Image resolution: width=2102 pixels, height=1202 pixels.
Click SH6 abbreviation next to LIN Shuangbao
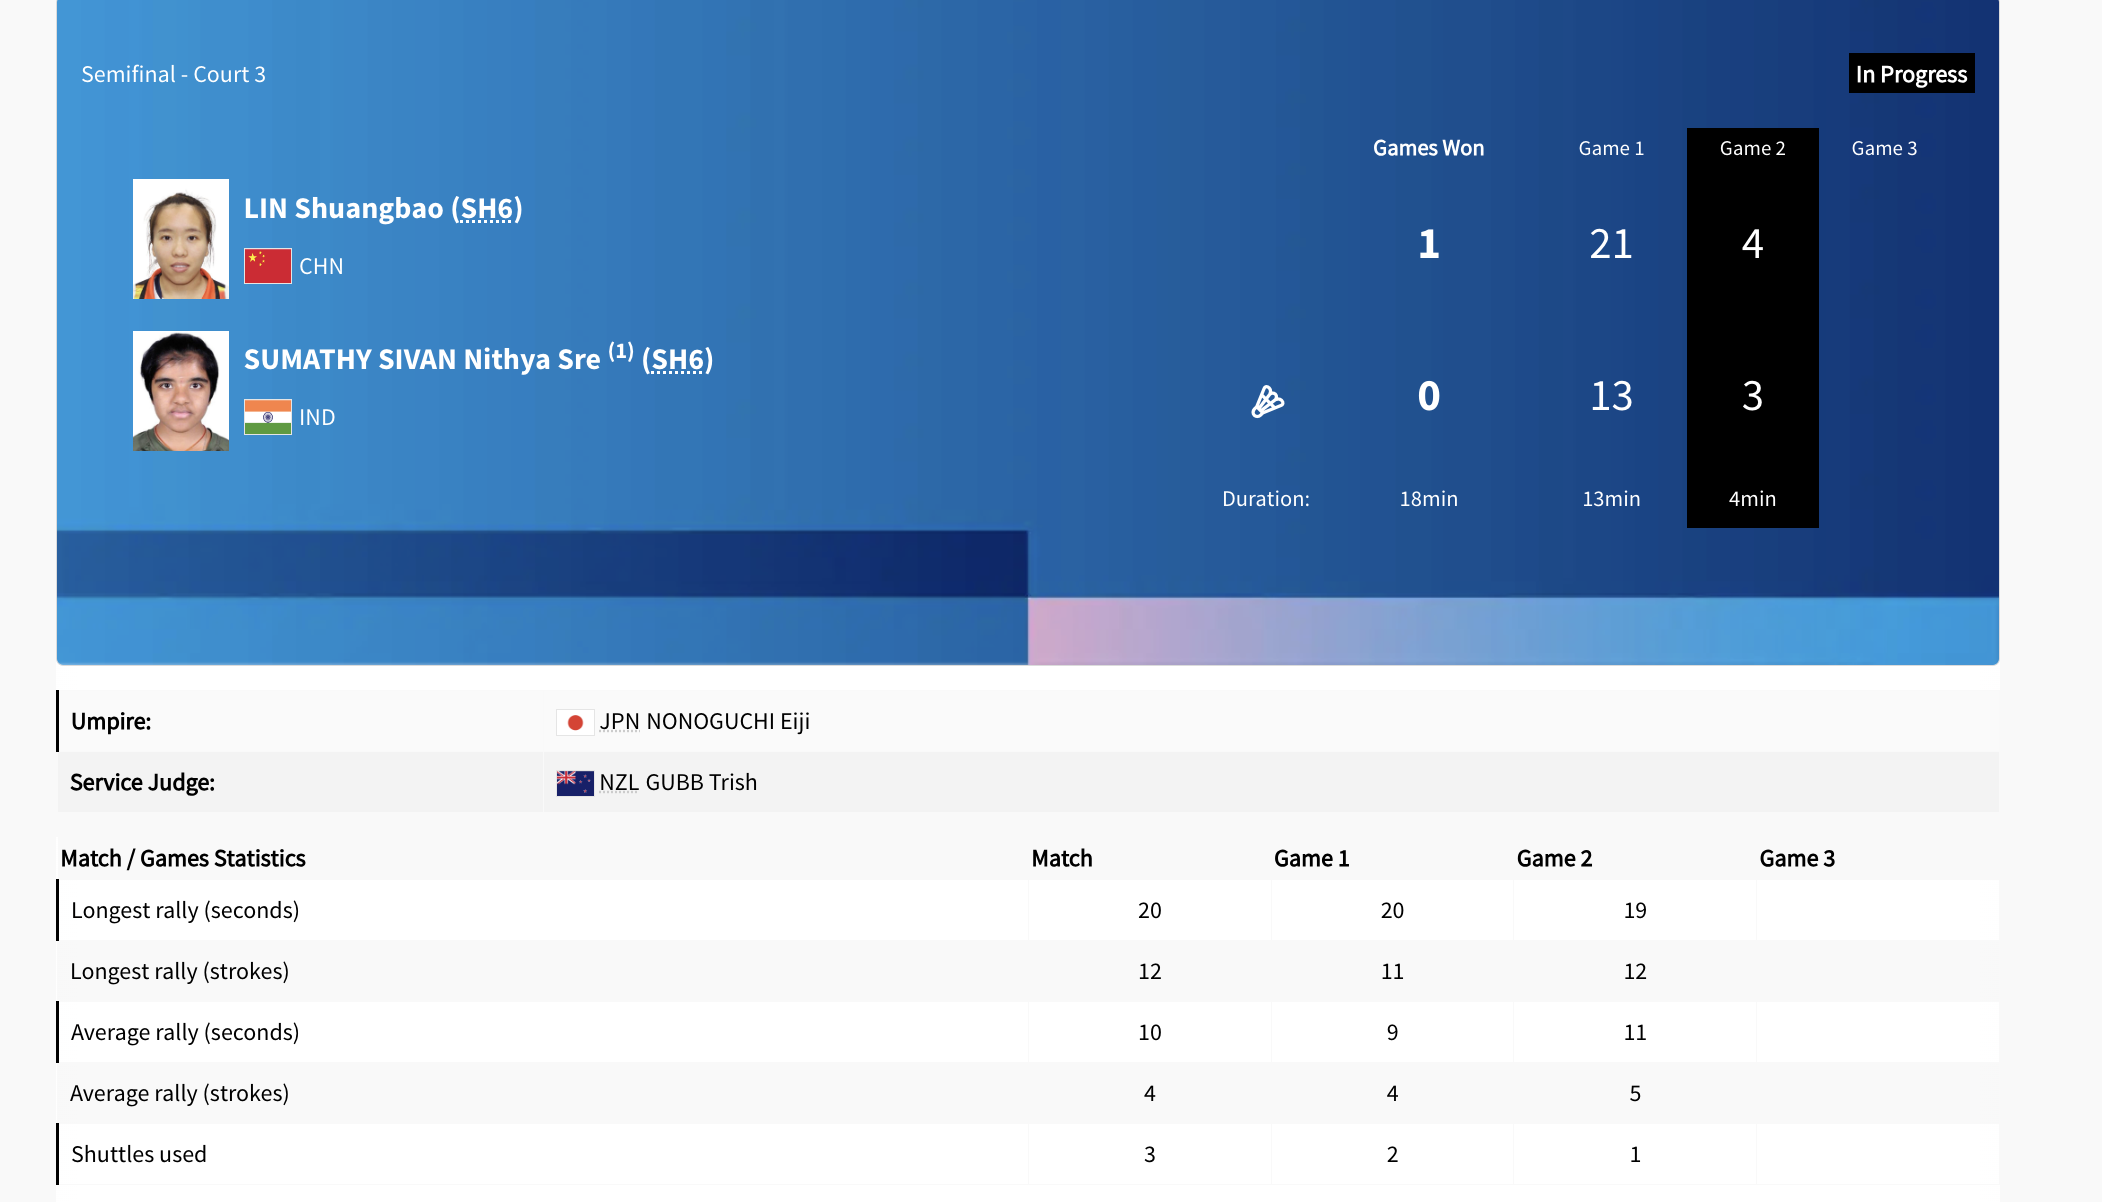click(486, 208)
